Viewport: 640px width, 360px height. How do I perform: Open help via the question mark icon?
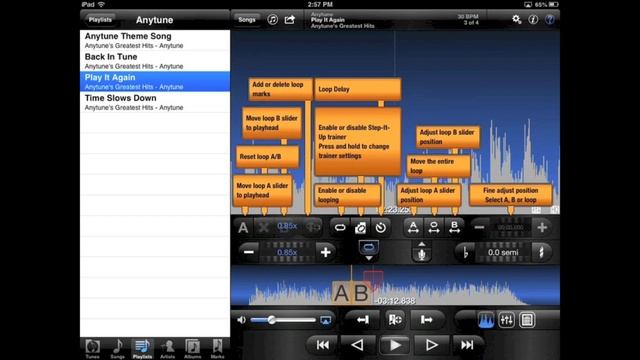[550, 19]
